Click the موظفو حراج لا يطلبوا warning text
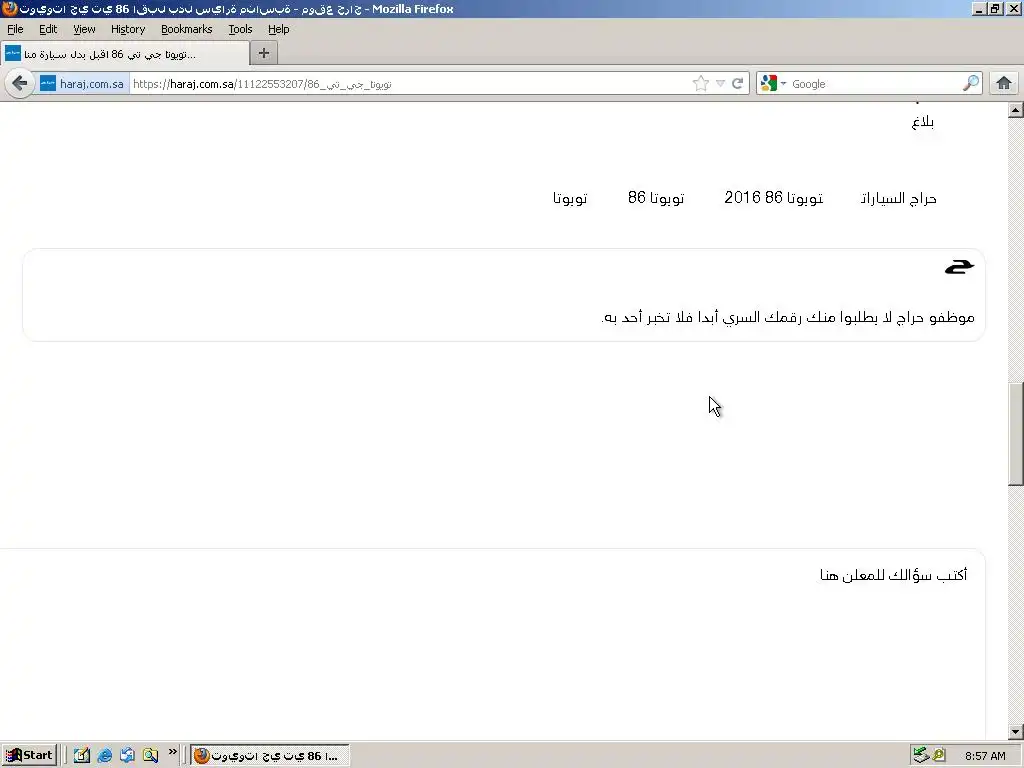 point(788,317)
